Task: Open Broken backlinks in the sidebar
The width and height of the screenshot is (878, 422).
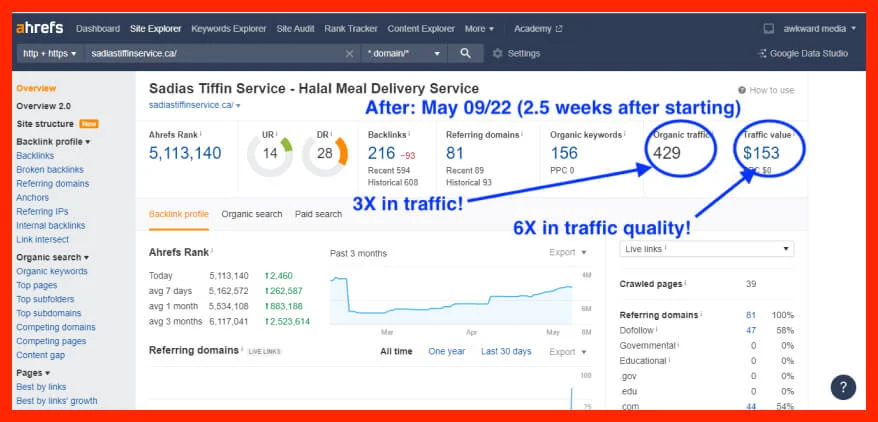Action: [50, 170]
